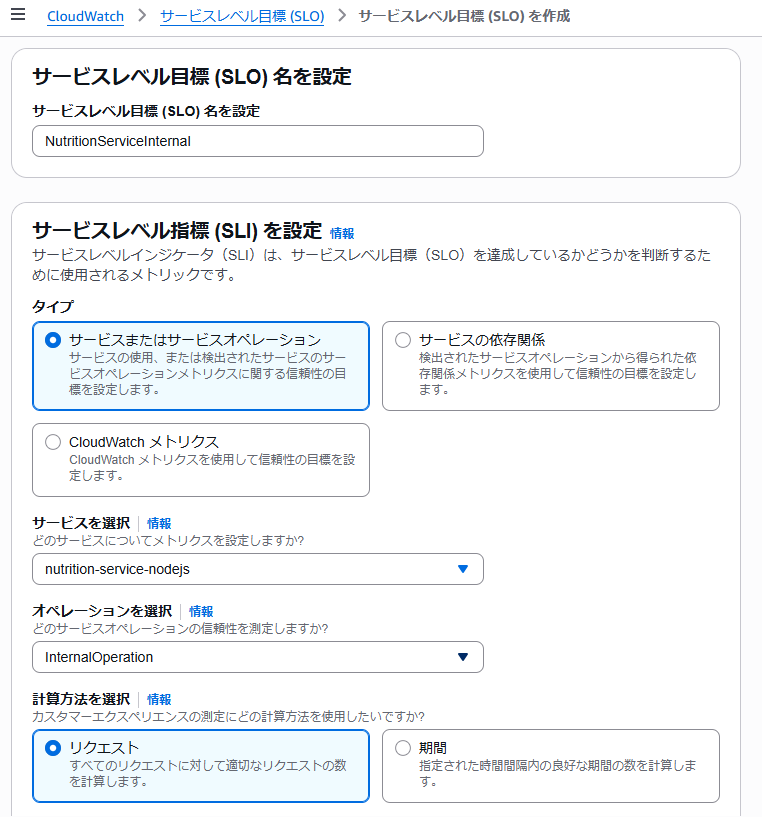Click the blue arrow of service dropdown
This screenshot has width=762, height=817.
coord(462,569)
